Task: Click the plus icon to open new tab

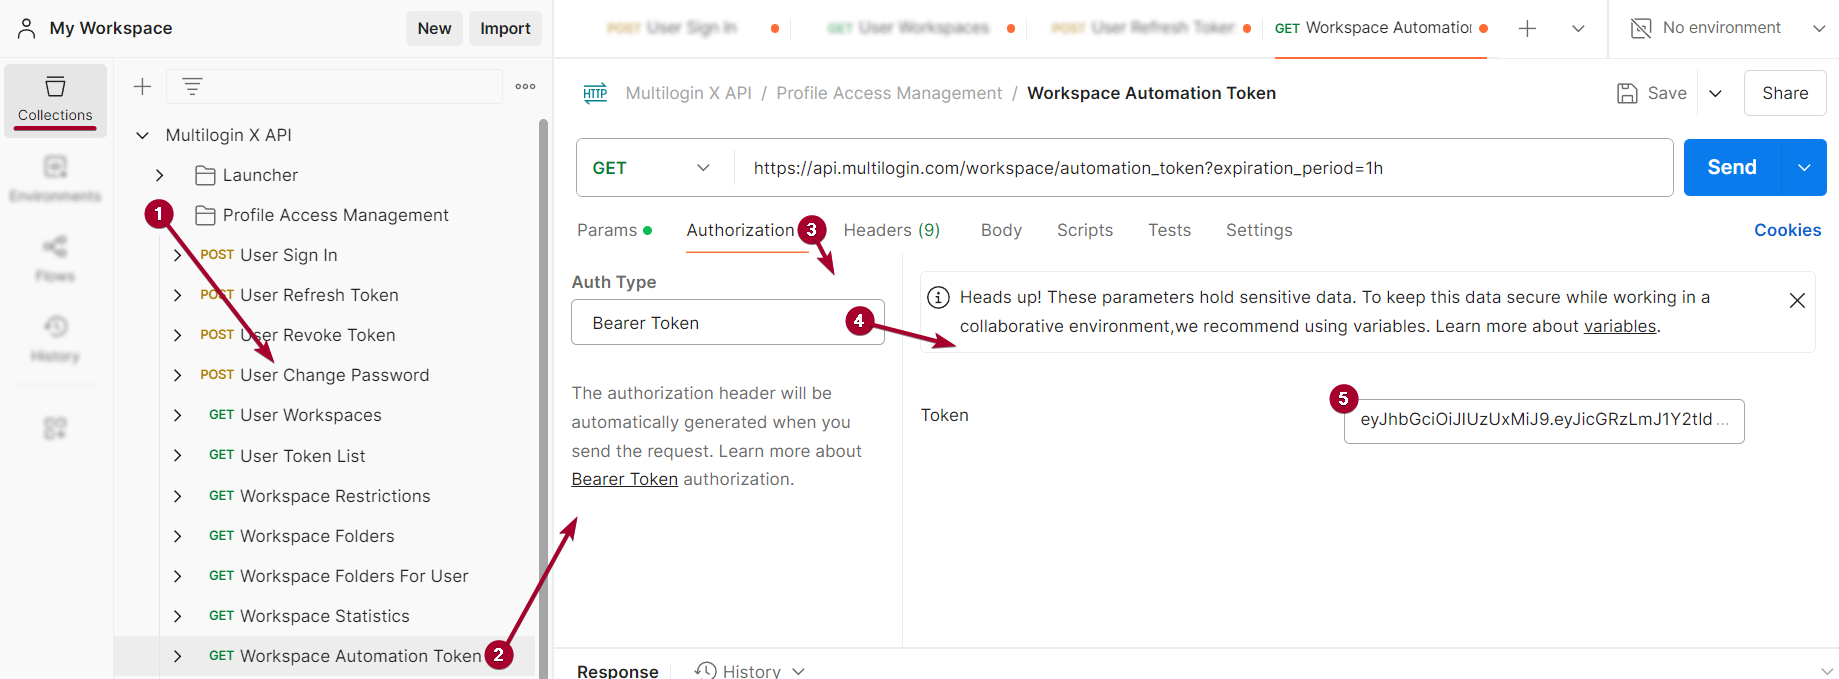Action: 1527,29
